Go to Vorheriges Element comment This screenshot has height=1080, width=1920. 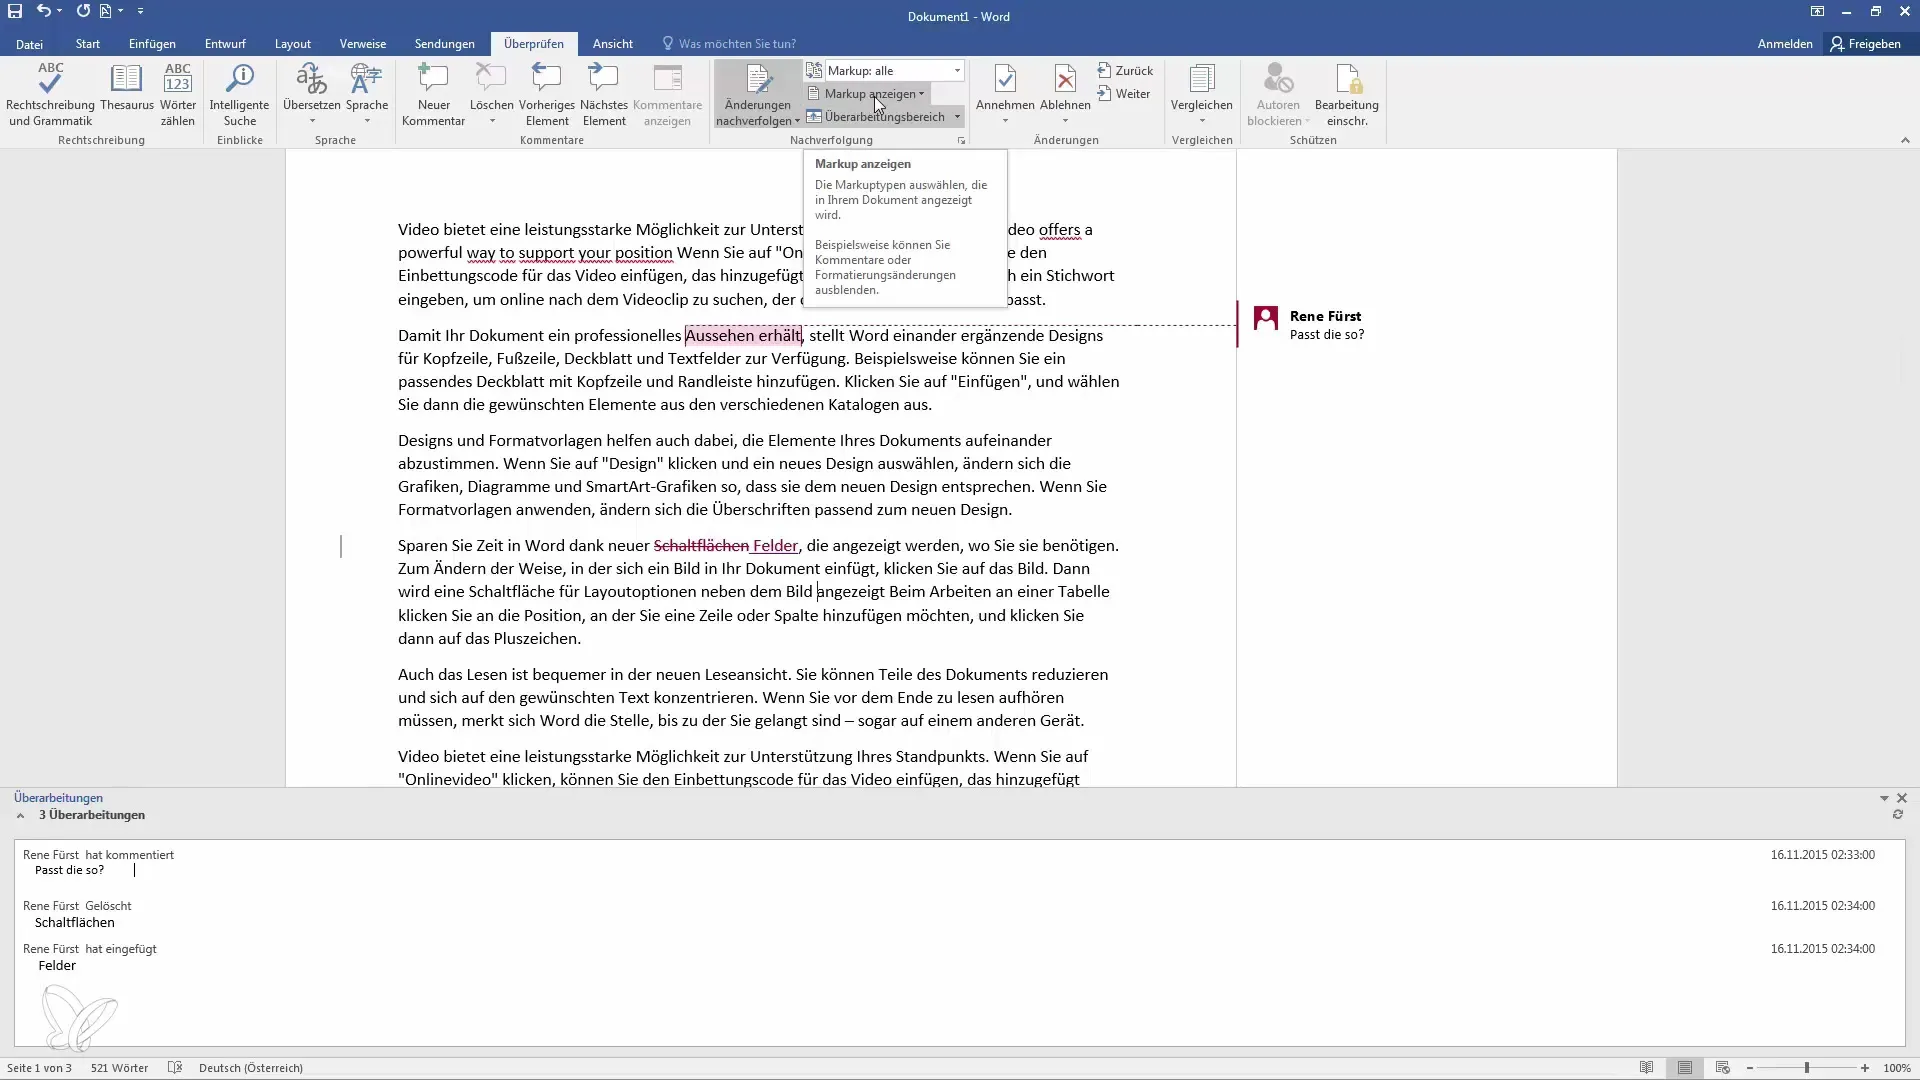pos(547,94)
